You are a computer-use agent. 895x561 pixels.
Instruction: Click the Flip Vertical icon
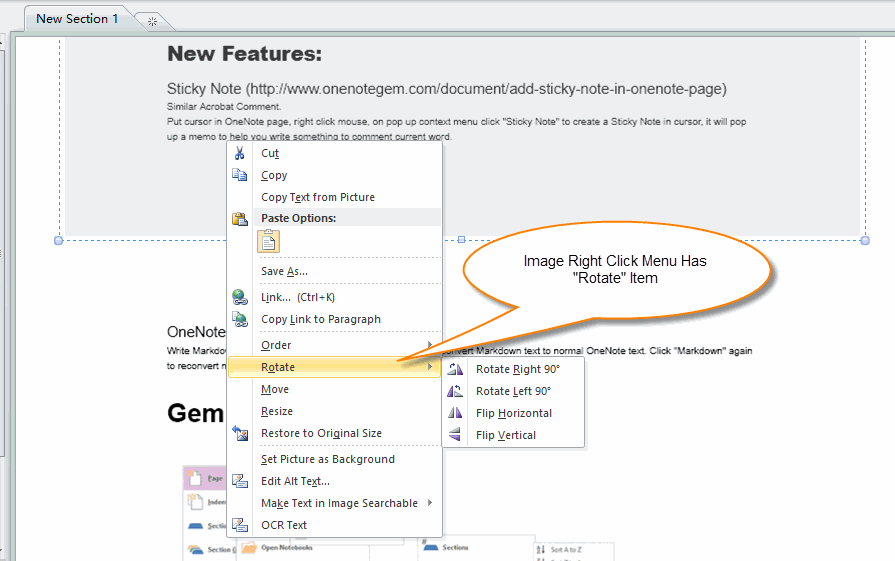click(455, 435)
